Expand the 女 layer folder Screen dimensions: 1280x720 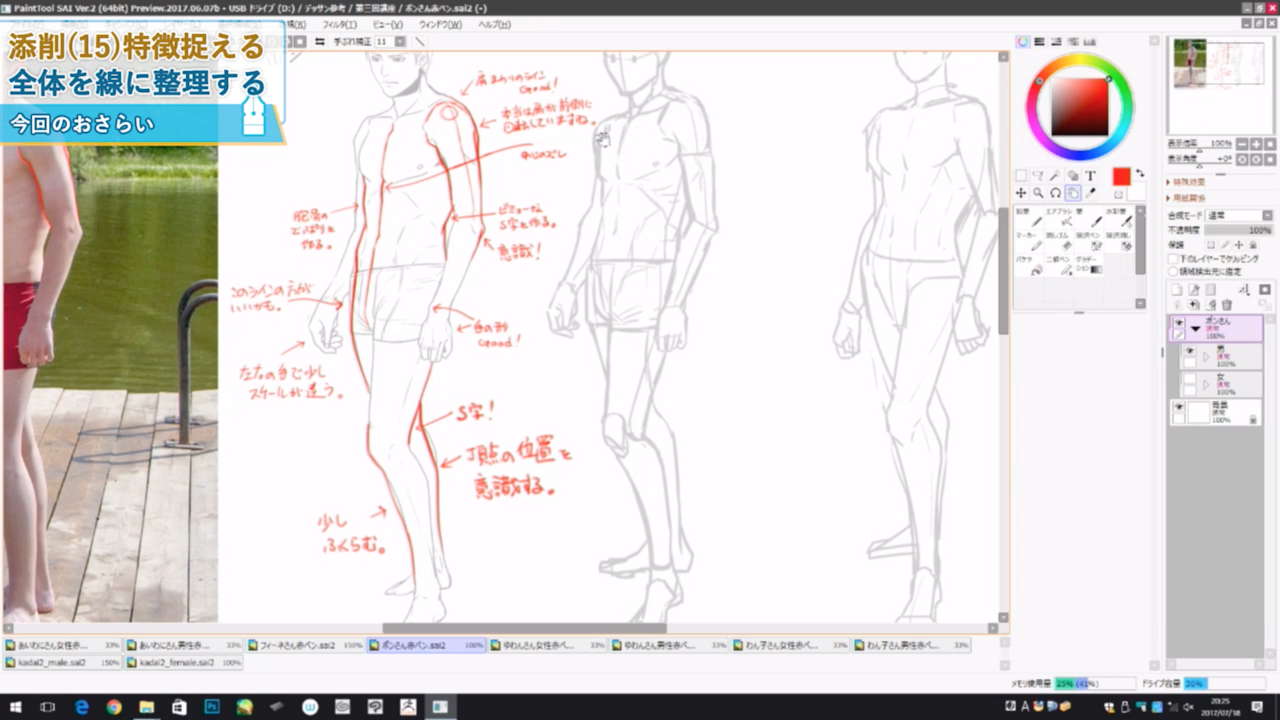pyautogui.click(x=1206, y=384)
